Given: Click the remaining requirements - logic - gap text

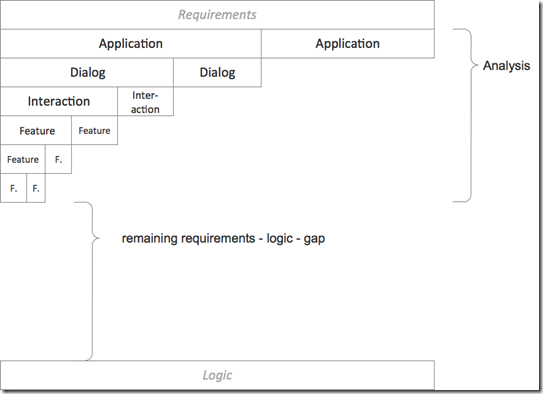Looking at the screenshot, I should (x=223, y=239).
